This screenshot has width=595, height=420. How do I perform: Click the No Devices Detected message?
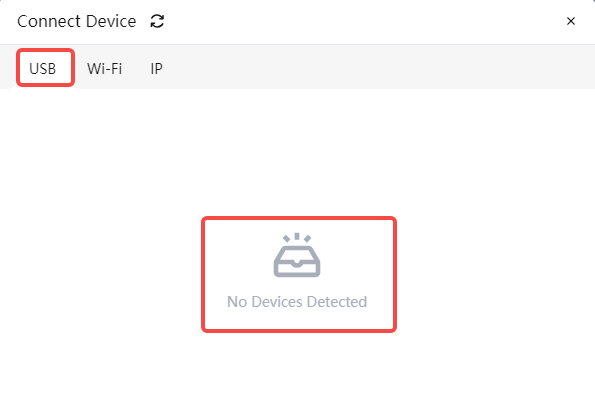tap(297, 302)
